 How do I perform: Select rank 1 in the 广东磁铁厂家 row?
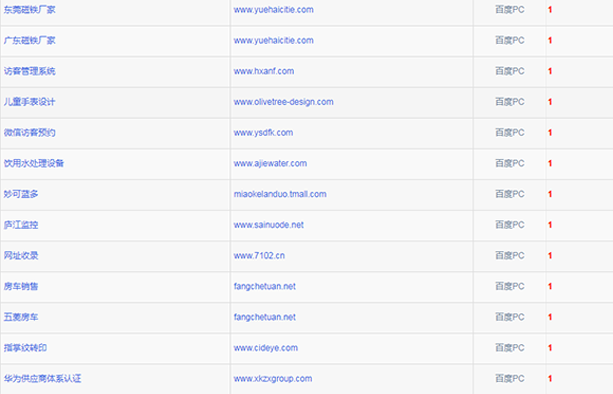[550, 40]
